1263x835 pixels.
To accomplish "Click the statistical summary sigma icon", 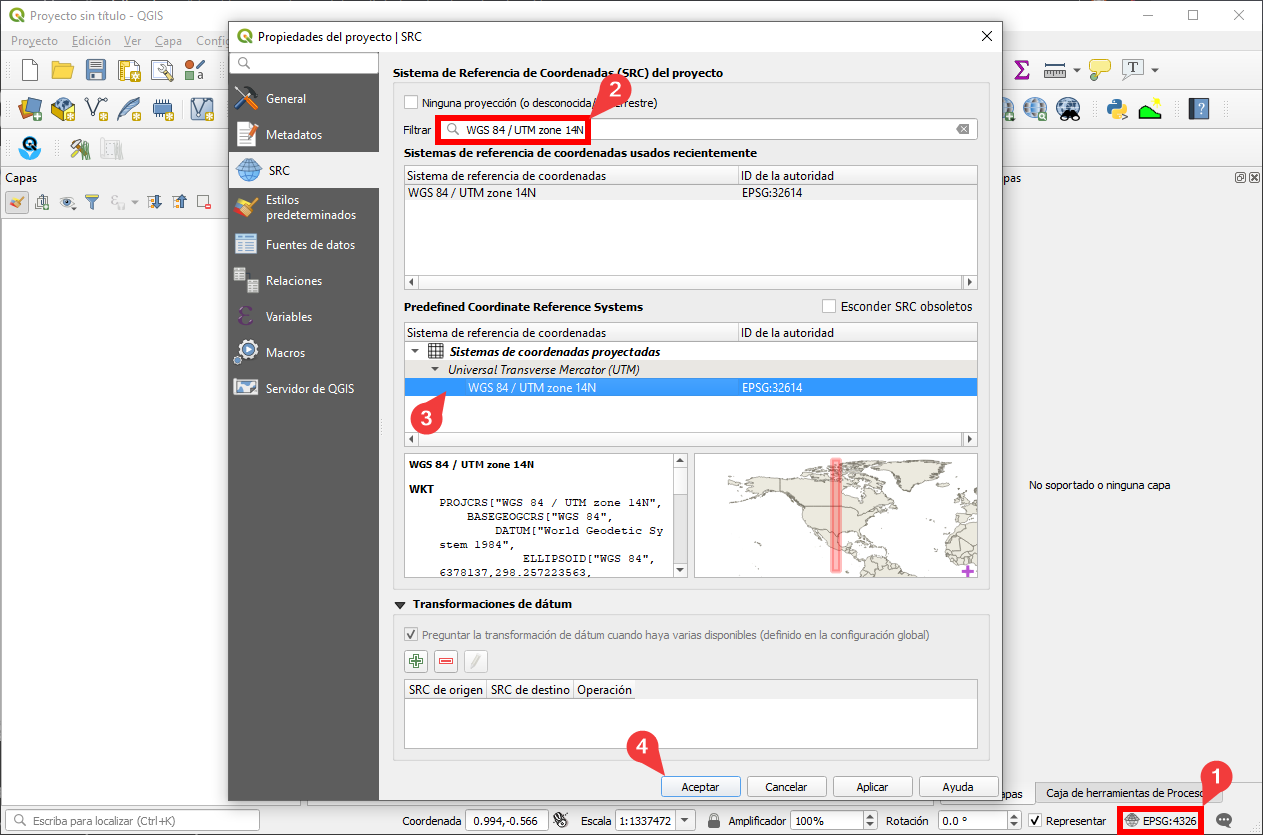I will pyautogui.click(x=1021, y=70).
